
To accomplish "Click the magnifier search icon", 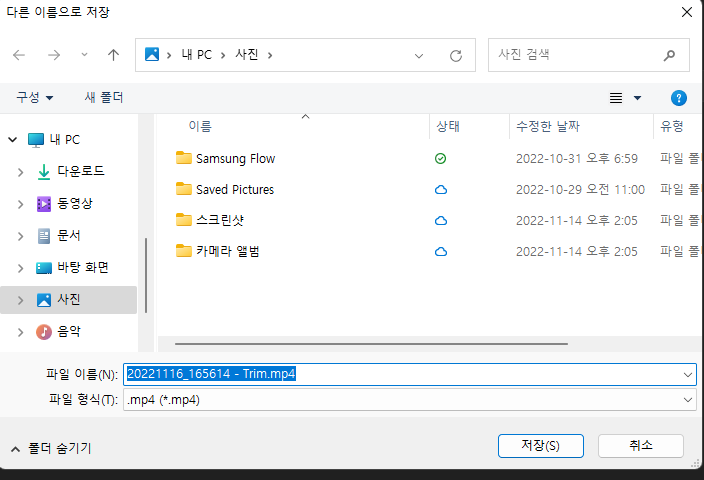I will (669, 55).
